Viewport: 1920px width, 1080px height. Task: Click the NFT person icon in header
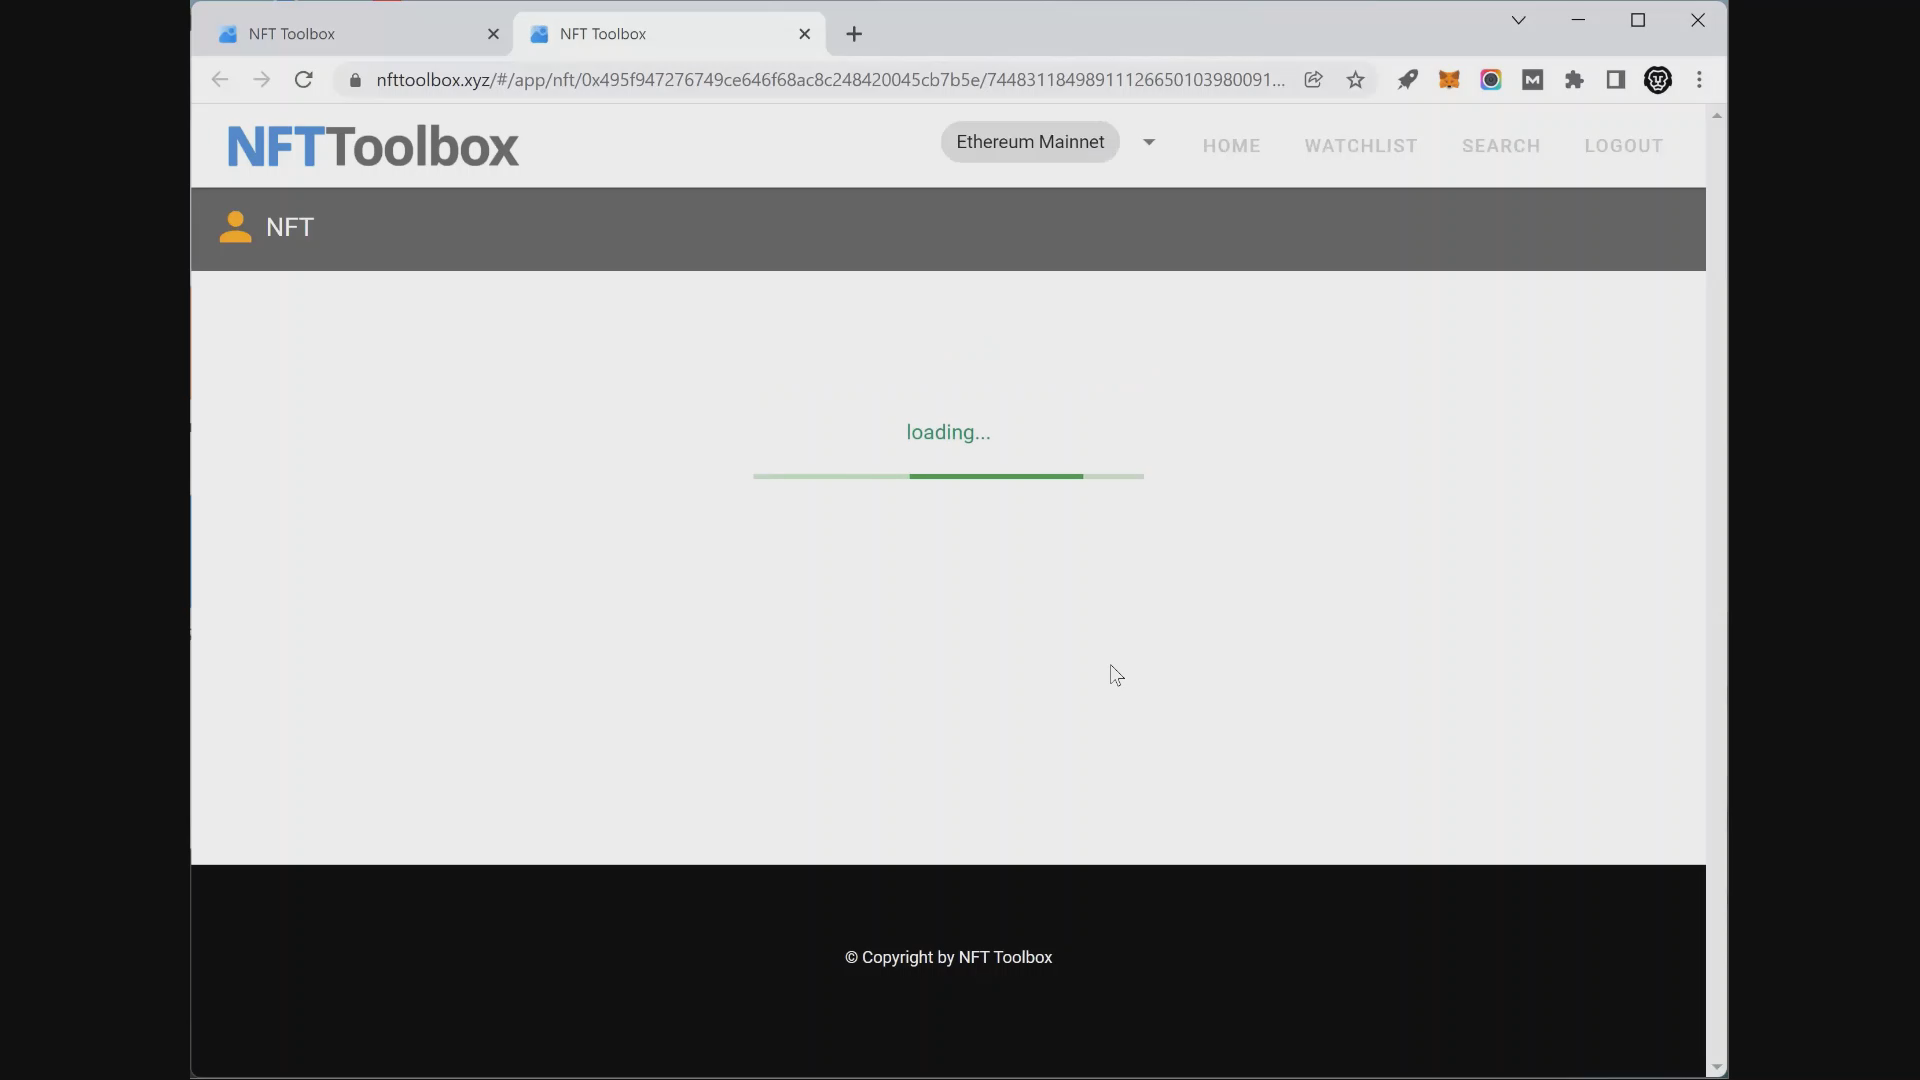[x=236, y=227]
